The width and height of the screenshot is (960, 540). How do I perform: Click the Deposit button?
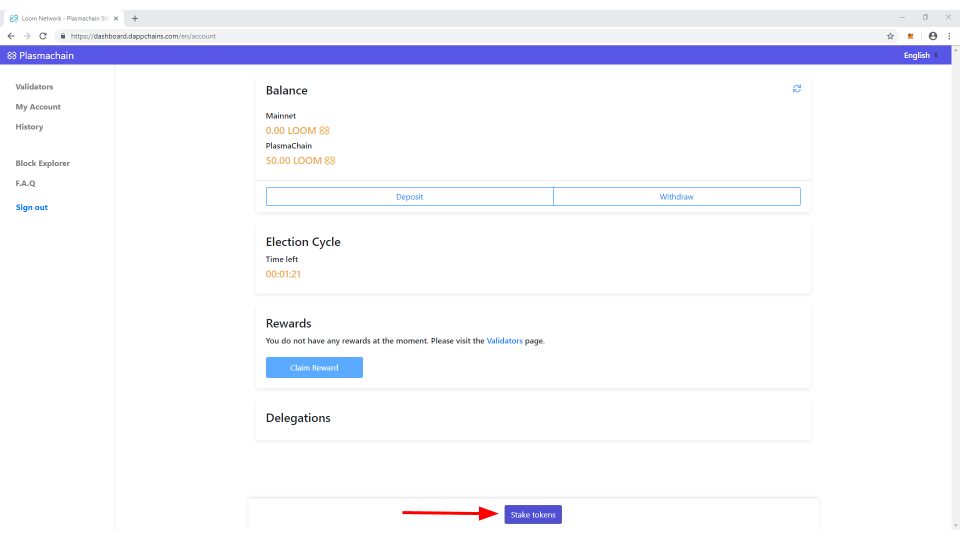click(x=410, y=197)
